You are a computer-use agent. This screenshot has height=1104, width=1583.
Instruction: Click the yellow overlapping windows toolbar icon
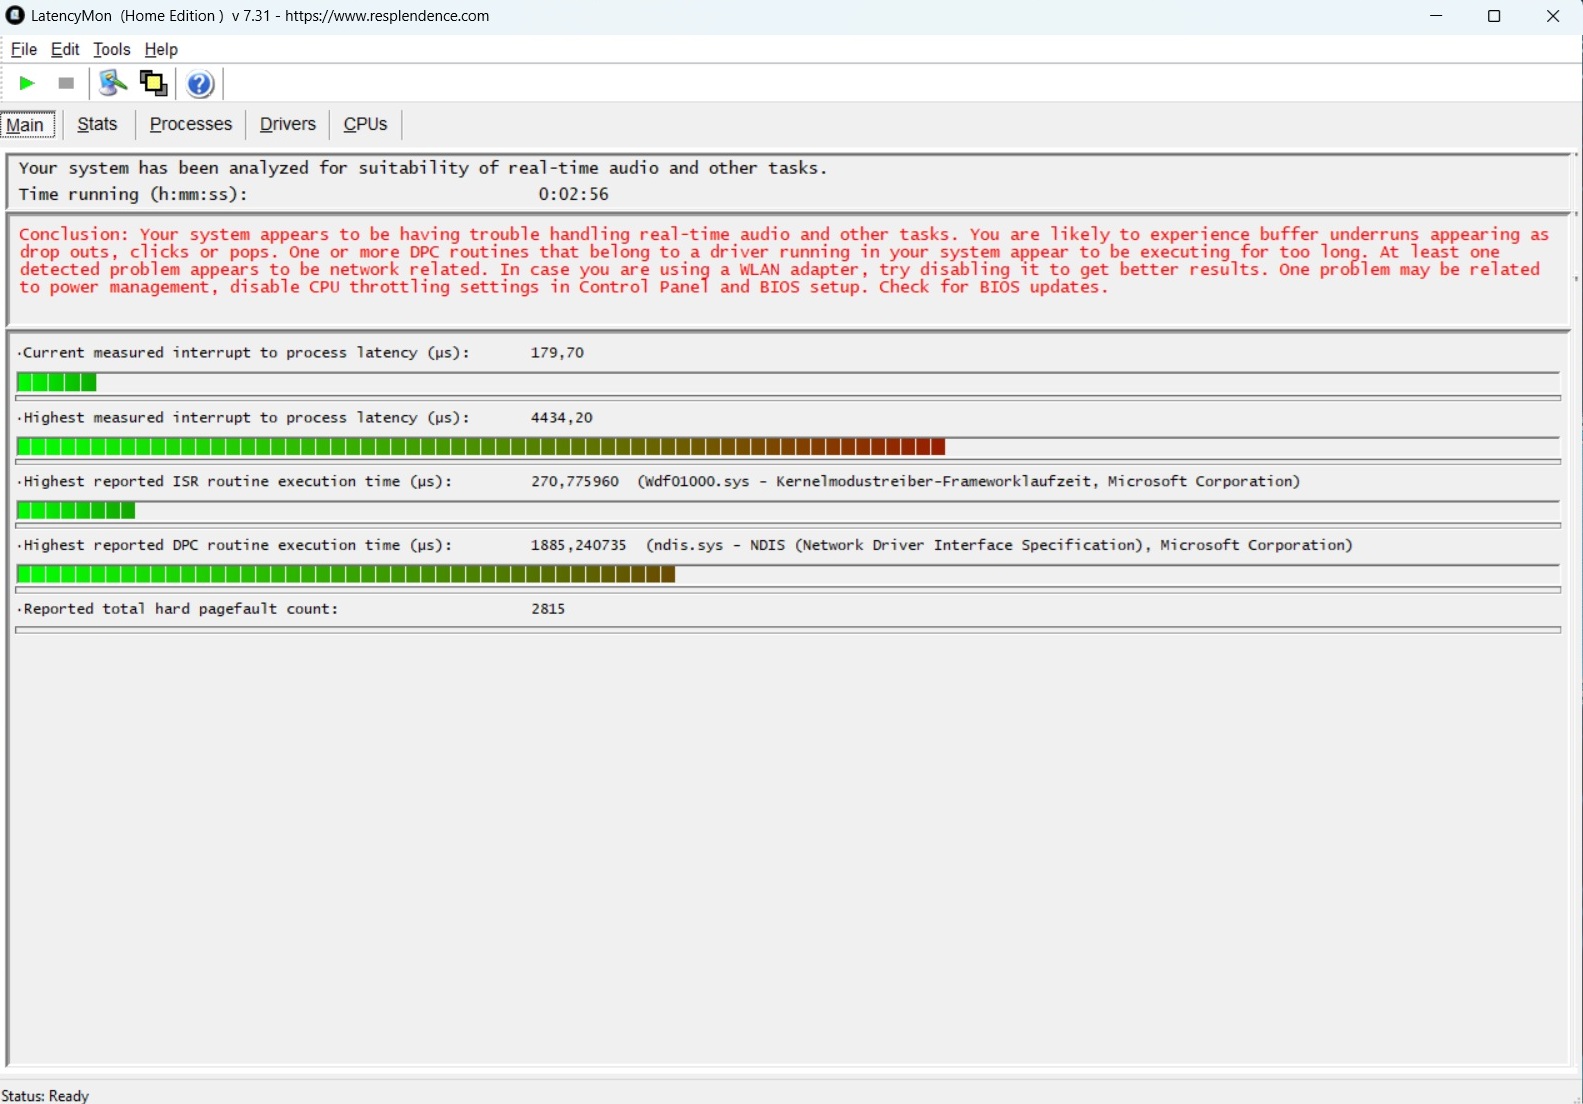[x=153, y=84]
